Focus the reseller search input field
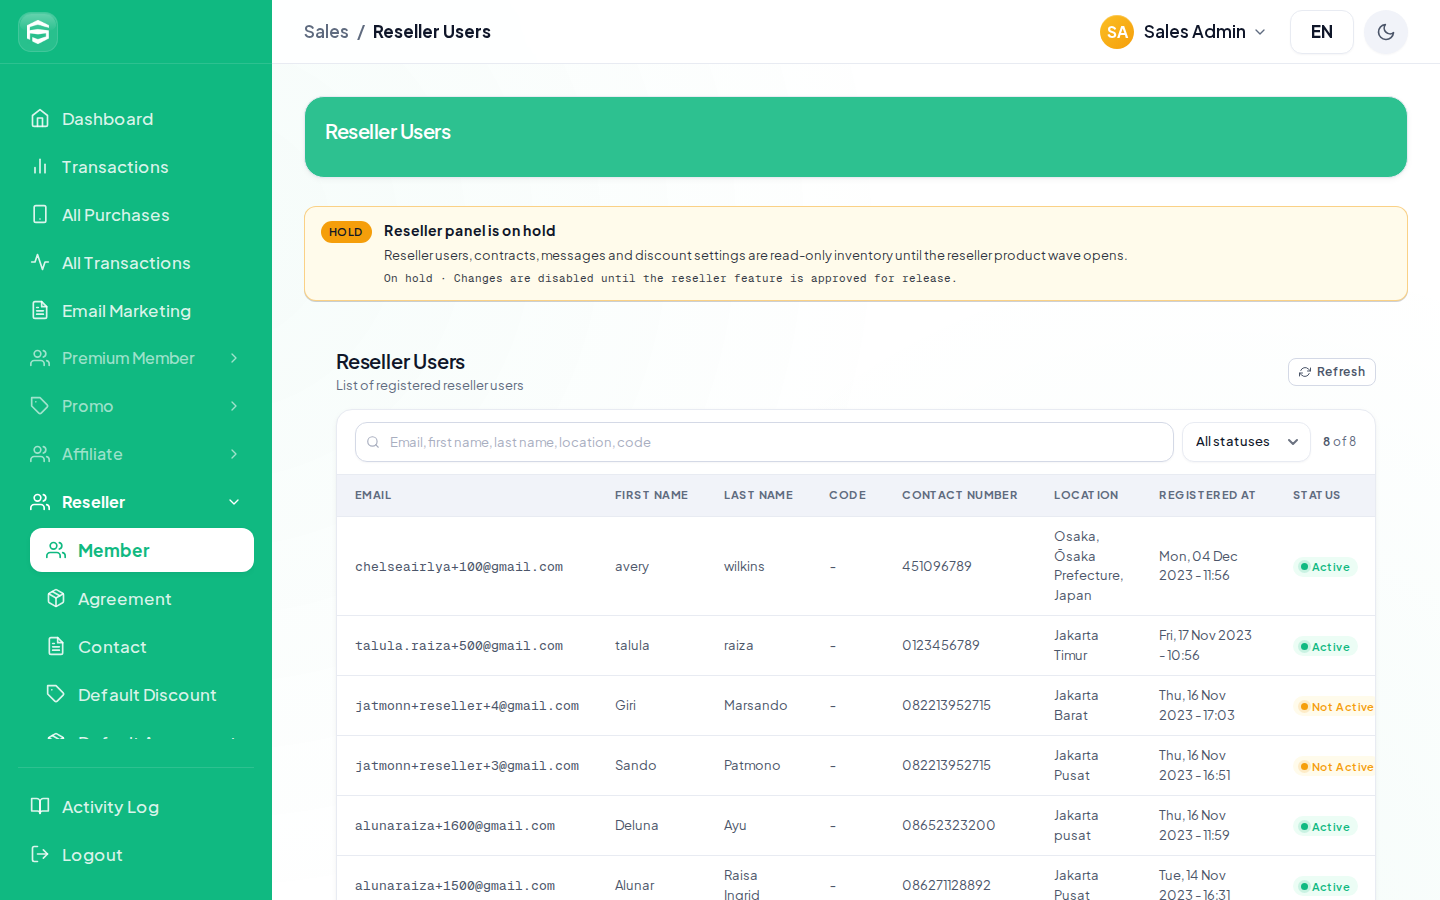The height and width of the screenshot is (900, 1440). (x=764, y=442)
